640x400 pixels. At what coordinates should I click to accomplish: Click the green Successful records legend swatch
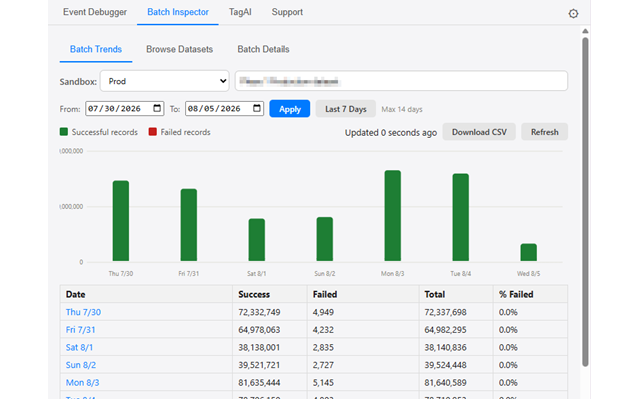(x=64, y=131)
